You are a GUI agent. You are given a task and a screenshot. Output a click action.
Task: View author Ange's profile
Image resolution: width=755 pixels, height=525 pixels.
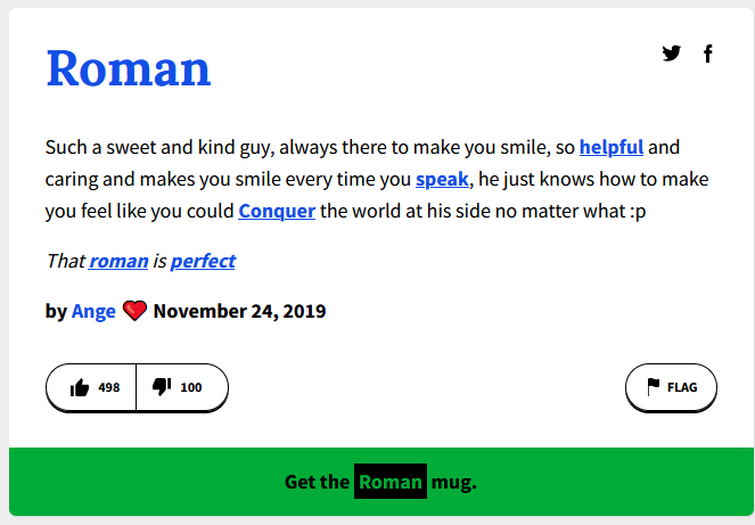click(93, 311)
